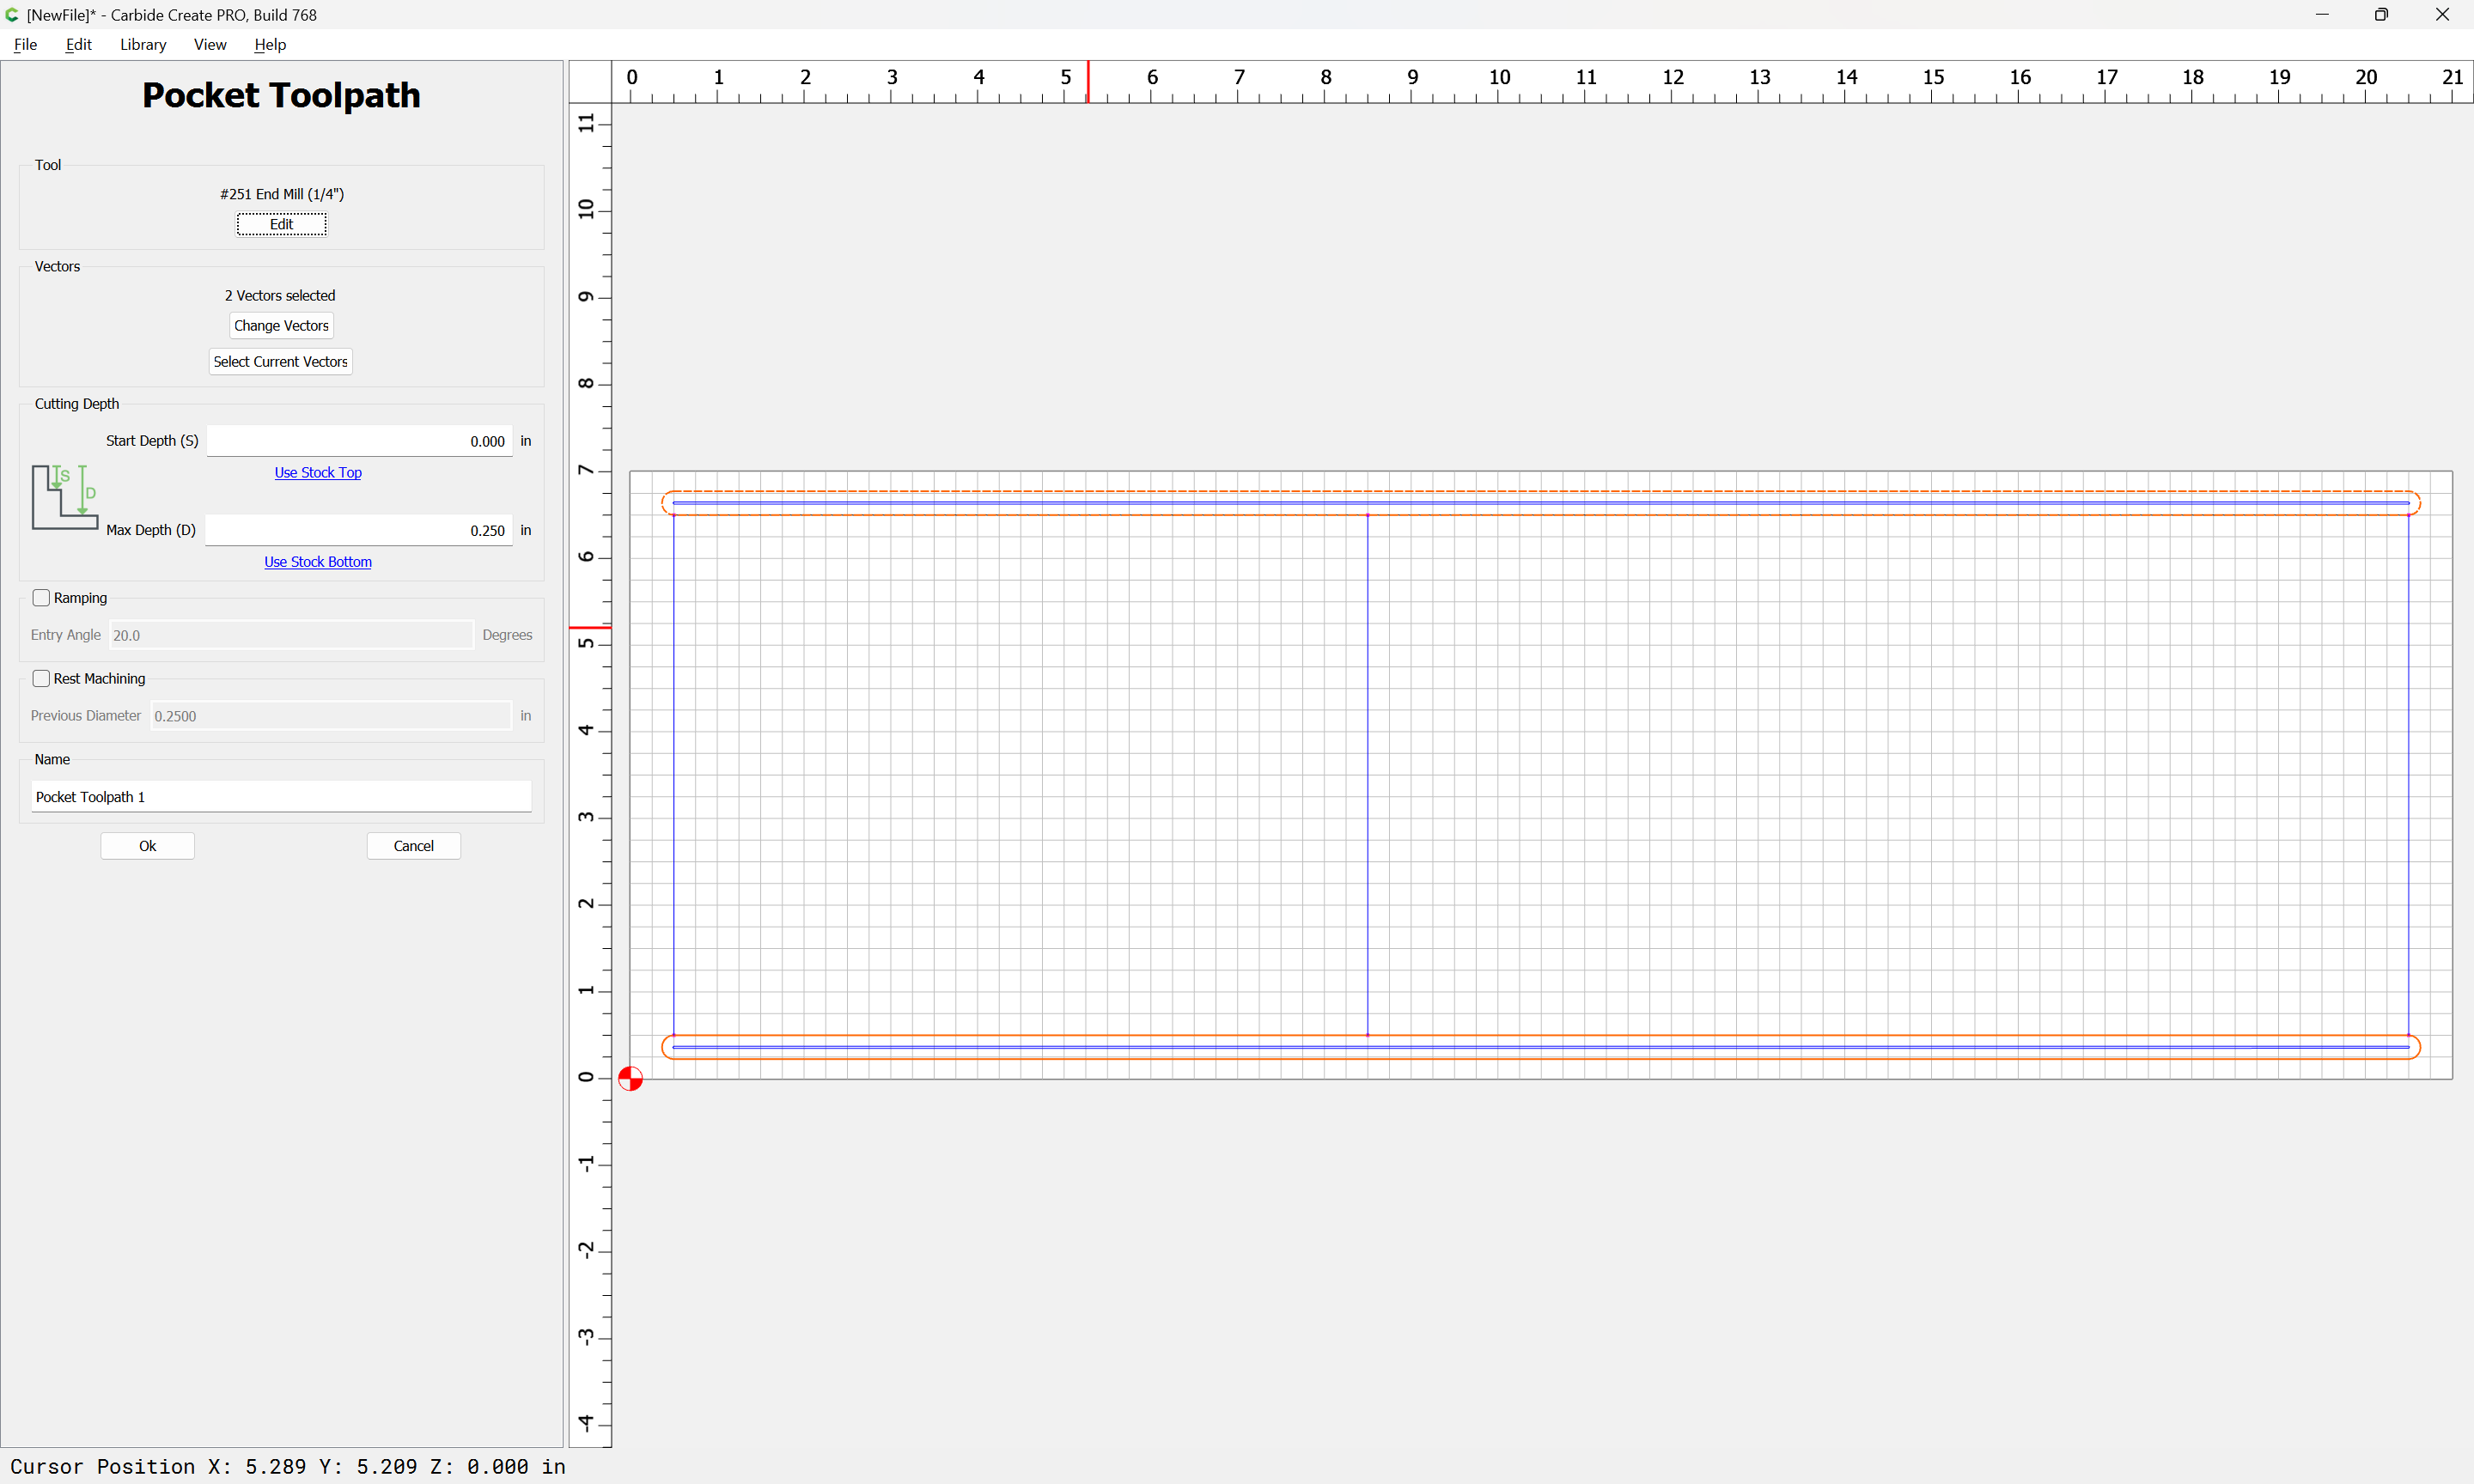Open the File menu
The height and width of the screenshot is (1484, 2474).
[x=25, y=44]
